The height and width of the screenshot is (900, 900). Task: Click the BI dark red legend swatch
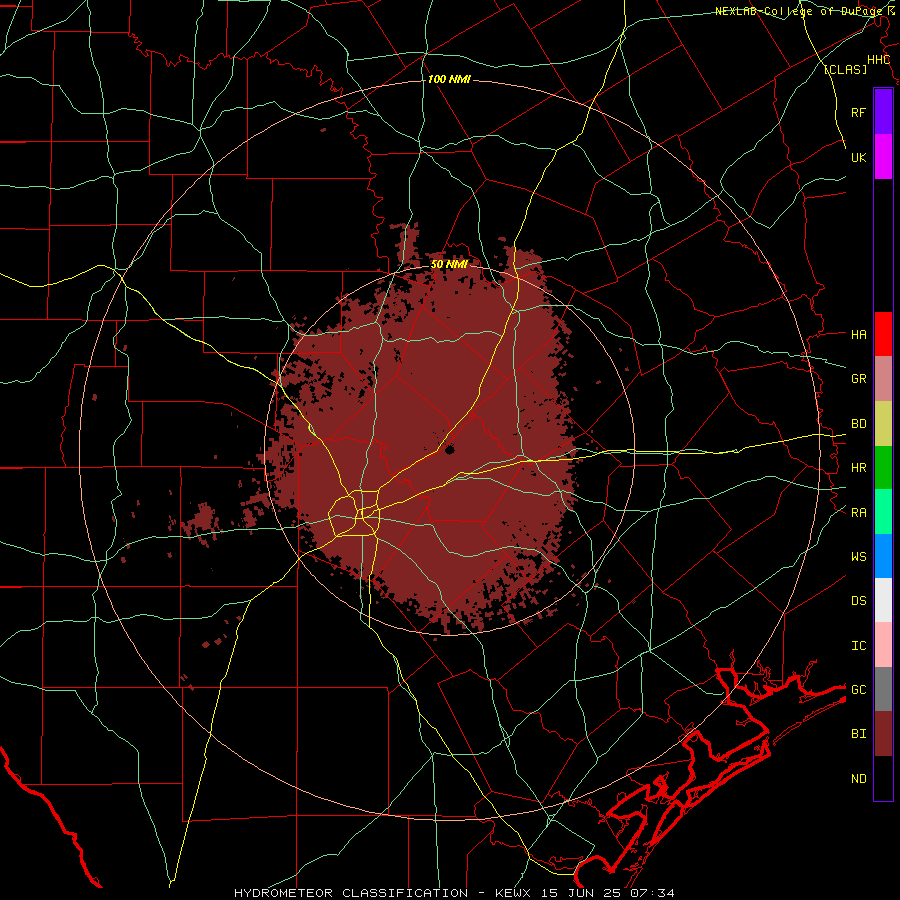coord(883,734)
